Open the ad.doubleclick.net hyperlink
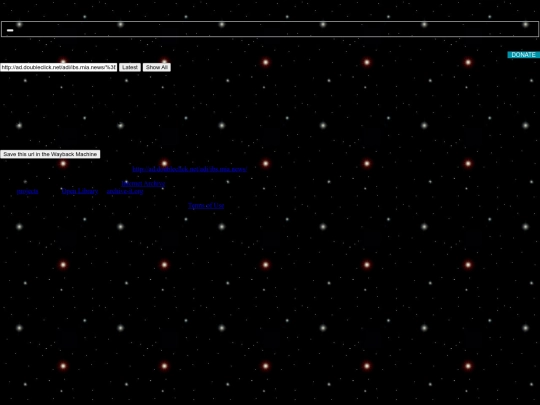This screenshot has width=540, height=405. (x=189, y=169)
